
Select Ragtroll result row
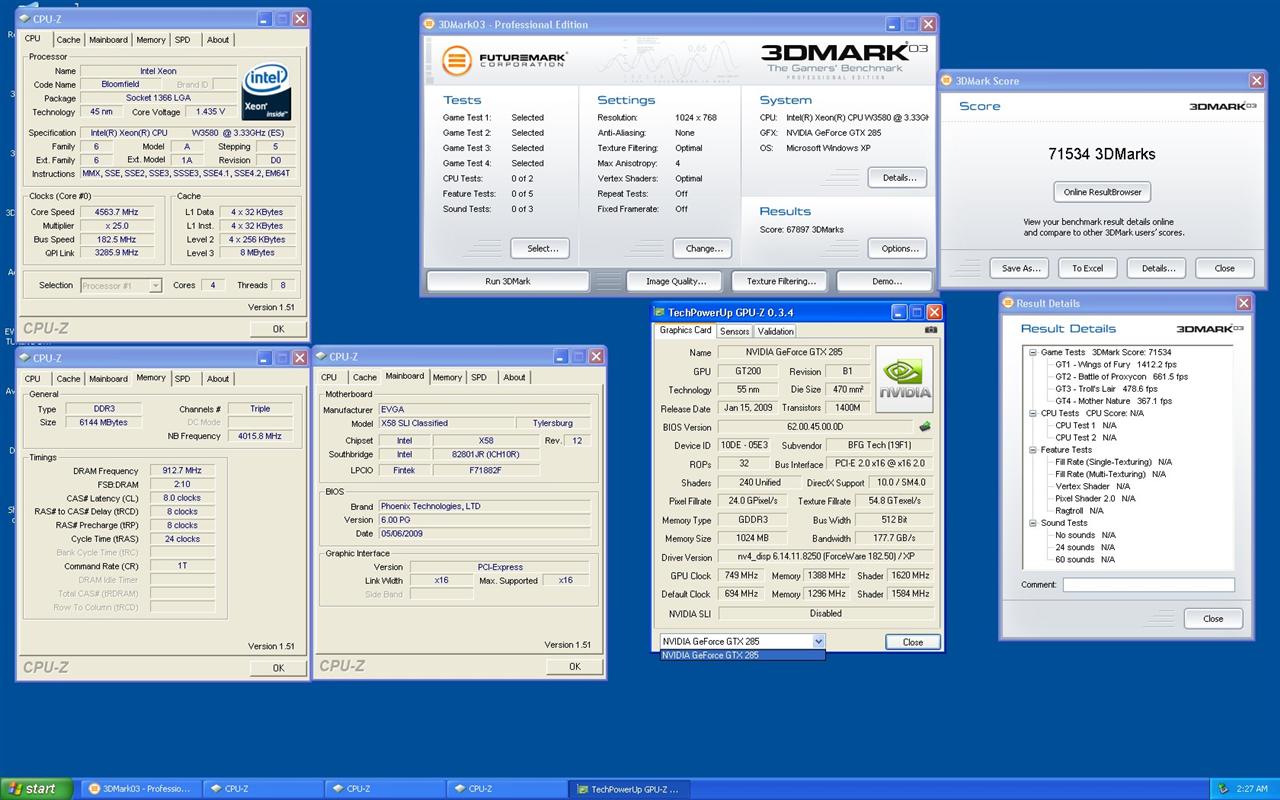[1080, 510]
